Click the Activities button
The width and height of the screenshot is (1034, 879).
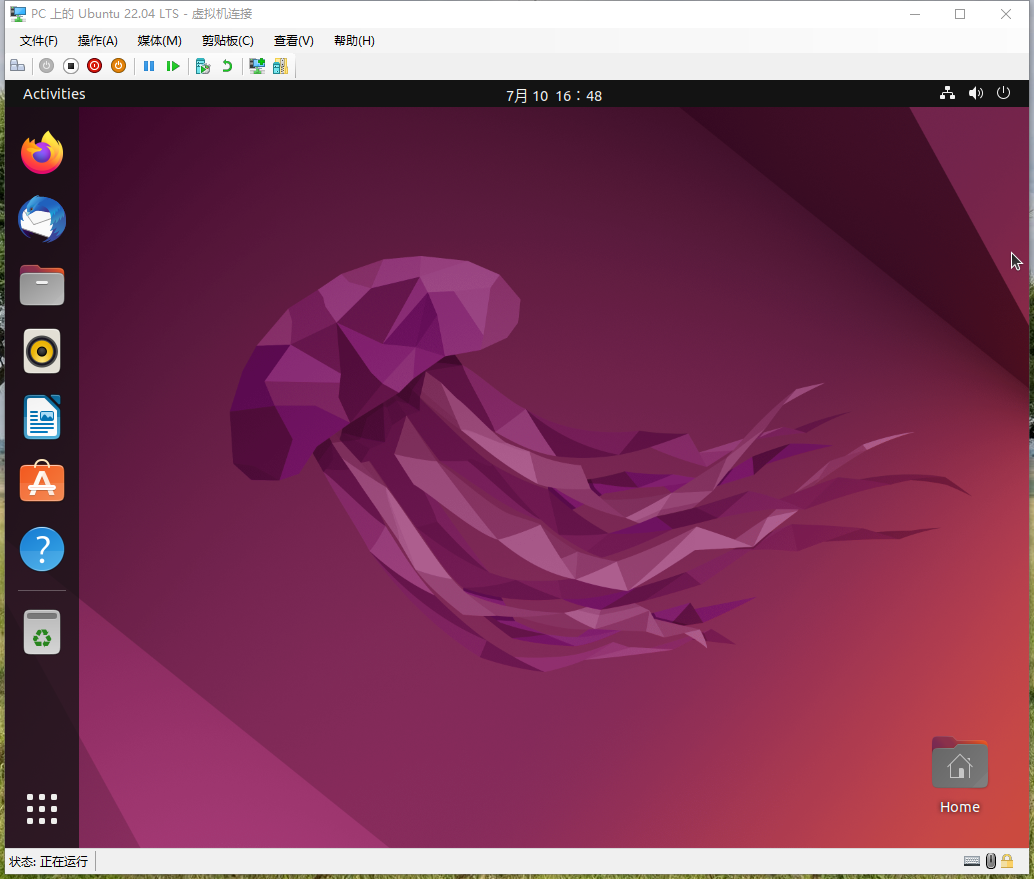[x=54, y=94]
